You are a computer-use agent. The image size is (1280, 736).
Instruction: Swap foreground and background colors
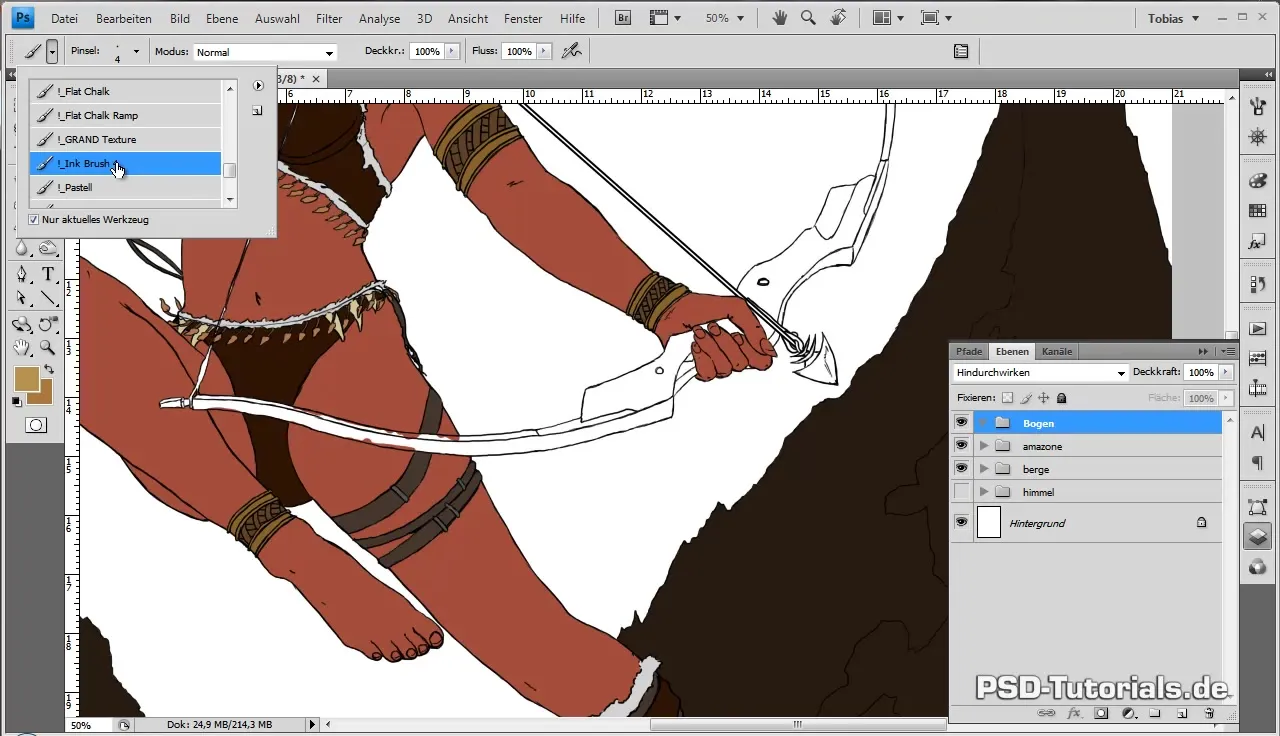pos(48,370)
